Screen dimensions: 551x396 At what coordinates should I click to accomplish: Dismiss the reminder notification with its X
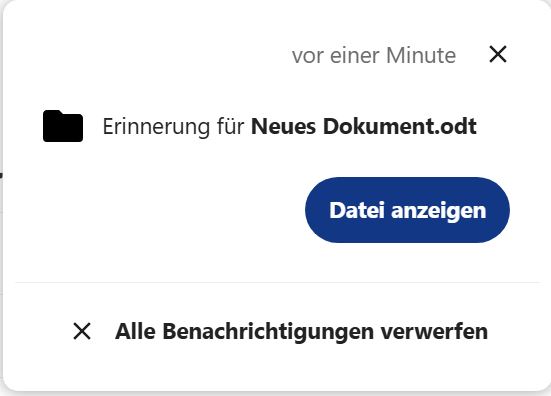498,54
